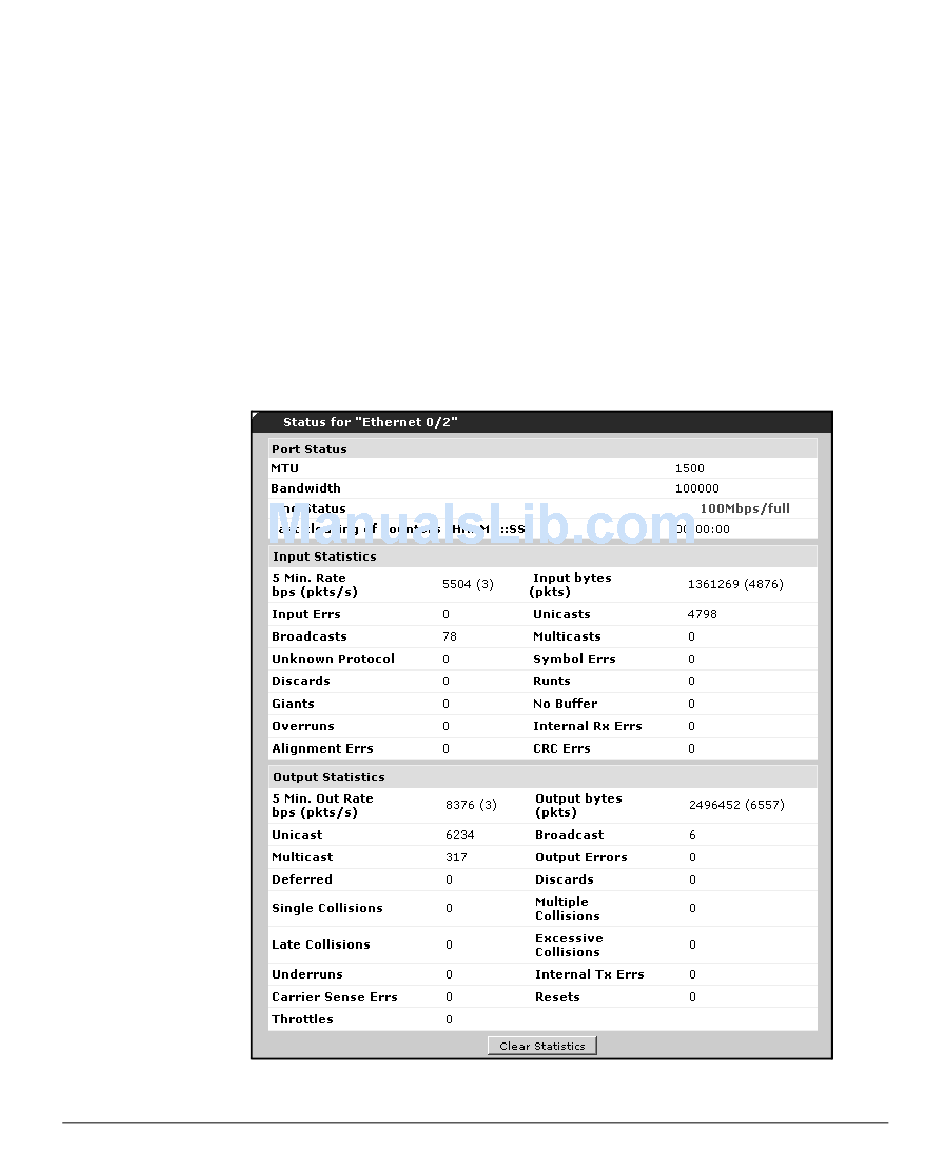This screenshot has height=1157, width=950.
Task: Select the No Buffer label
Action: pyautogui.click(x=565, y=704)
